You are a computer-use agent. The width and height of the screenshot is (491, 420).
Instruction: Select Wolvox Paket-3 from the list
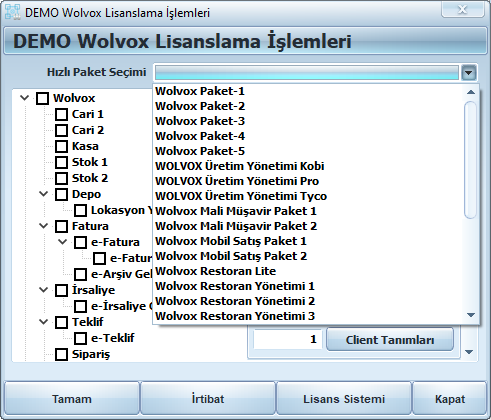[x=200, y=121]
